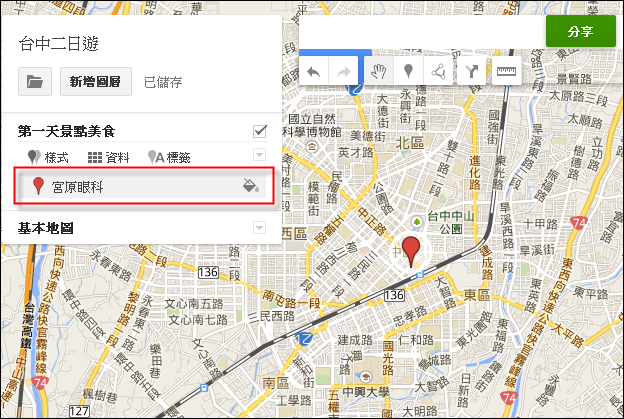Toggle 第一天景點美食 layer visibility checkbox

[x=260, y=131]
